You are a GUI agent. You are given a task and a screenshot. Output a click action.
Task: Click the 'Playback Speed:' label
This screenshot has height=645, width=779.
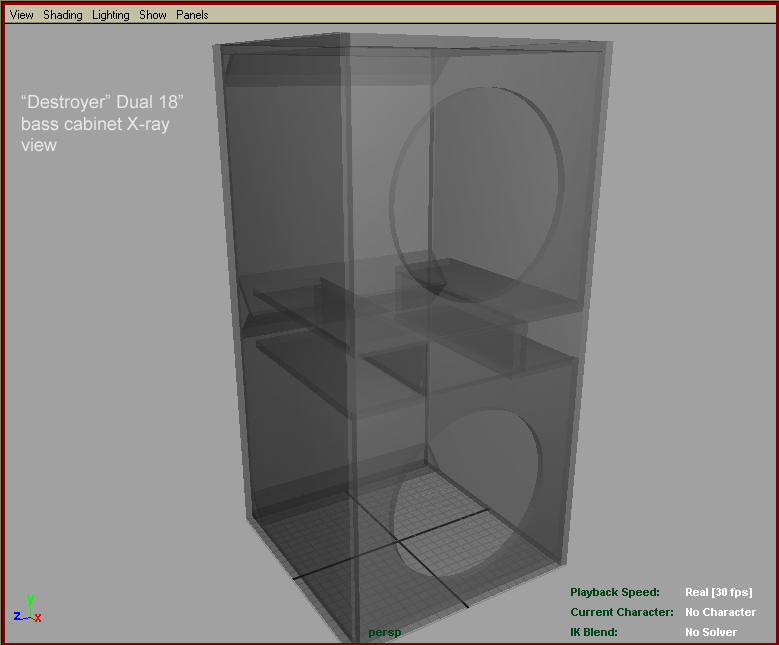click(x=615, y=592)
